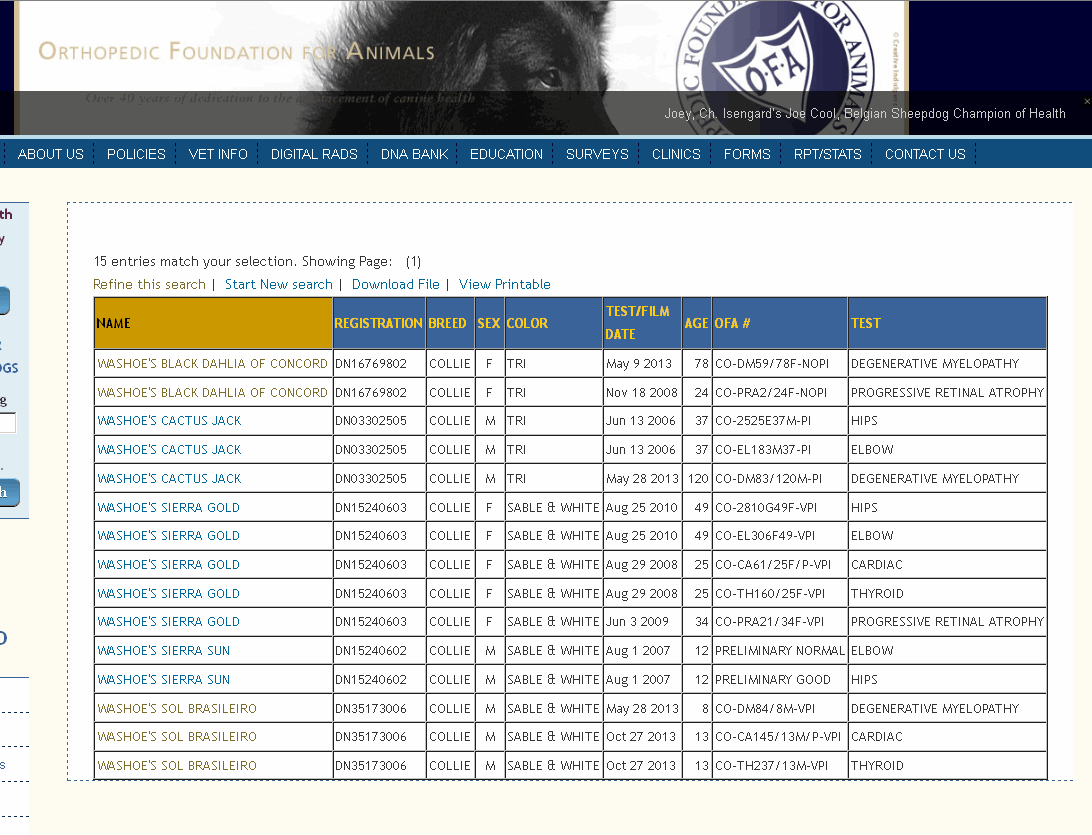Viewport: 1092px width, 835px height.
Task: Open the DNA BANK menu item
Action: [x=414, y=154]
